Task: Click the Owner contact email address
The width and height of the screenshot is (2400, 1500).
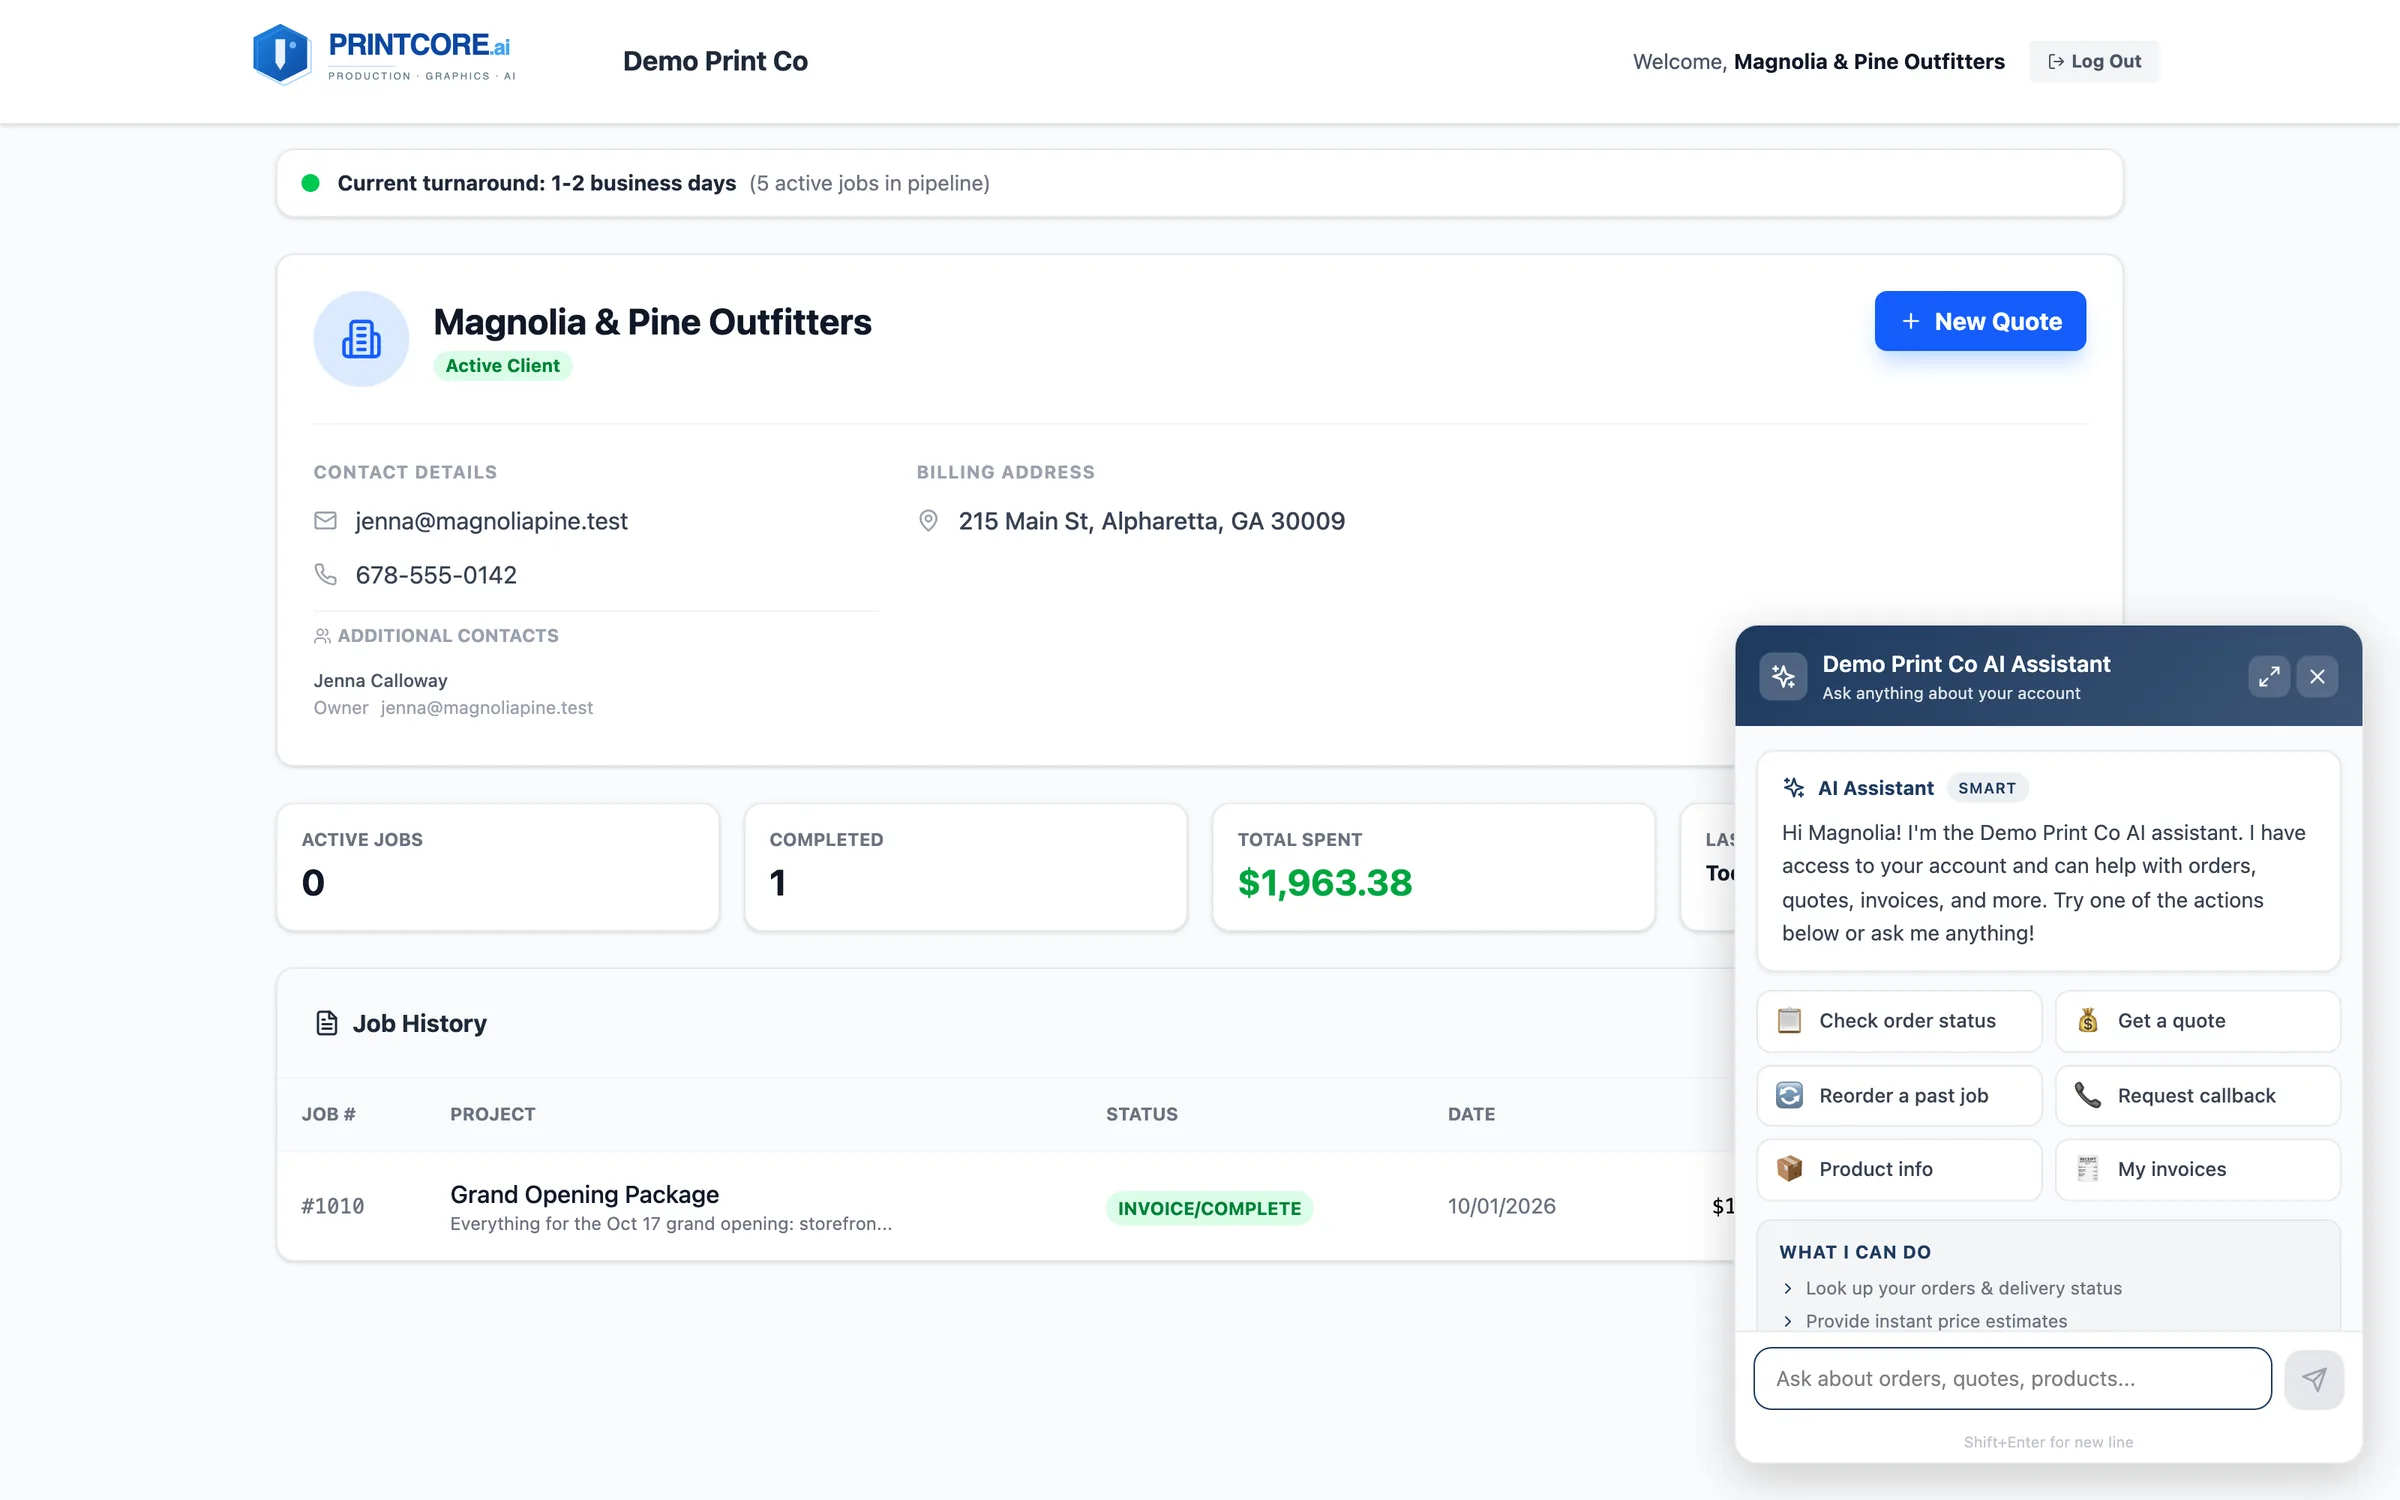Action: click(486, 707)
